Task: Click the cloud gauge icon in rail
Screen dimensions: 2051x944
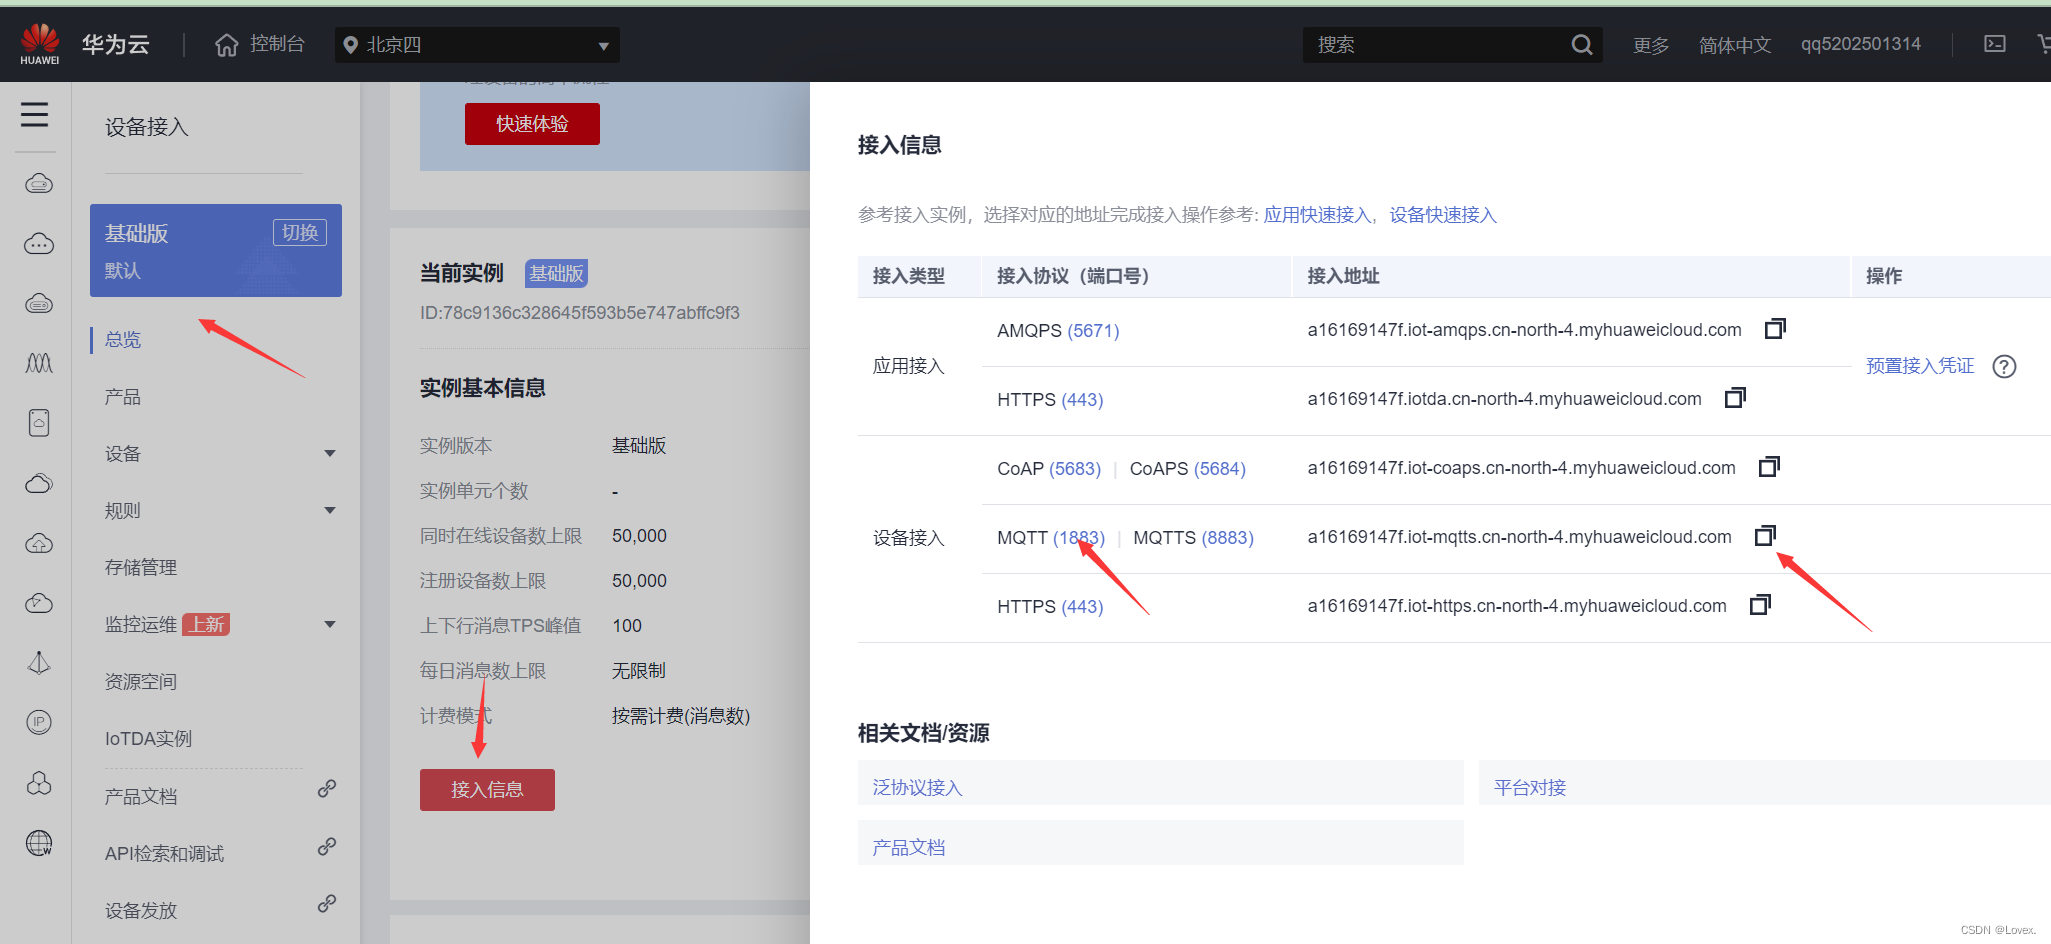Action: point(39,603)
